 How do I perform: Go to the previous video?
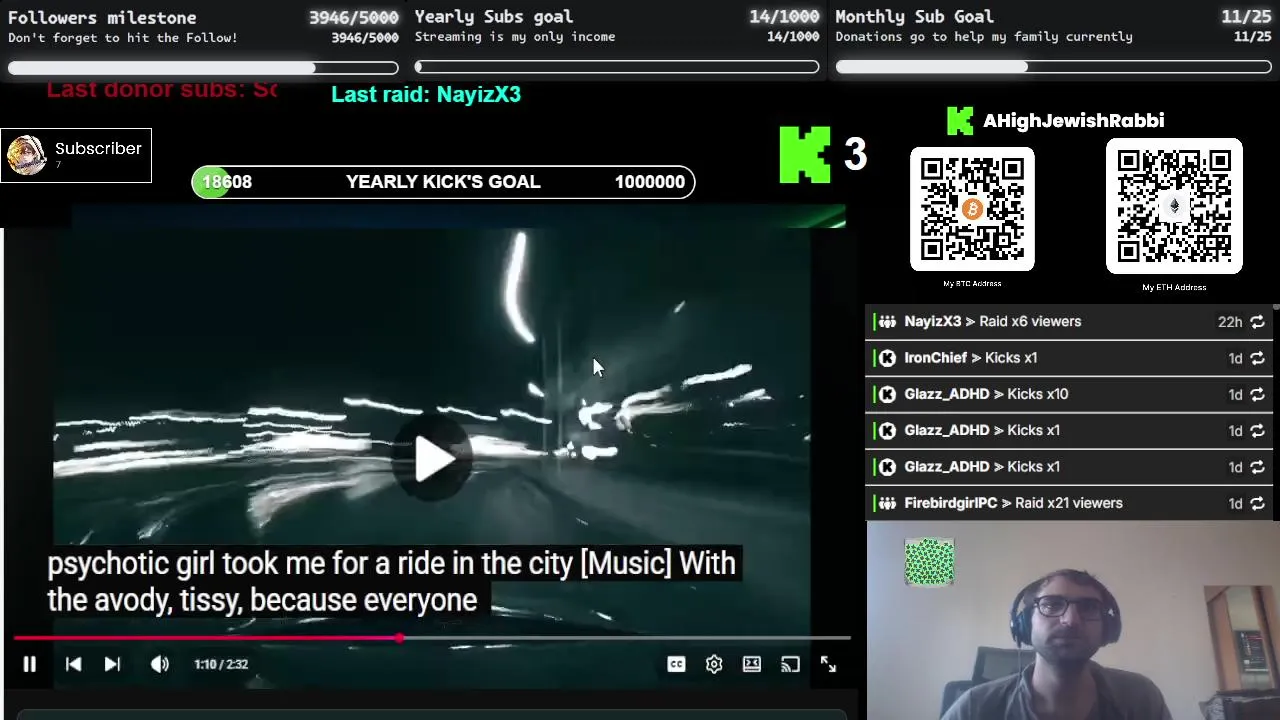[73, 664]
